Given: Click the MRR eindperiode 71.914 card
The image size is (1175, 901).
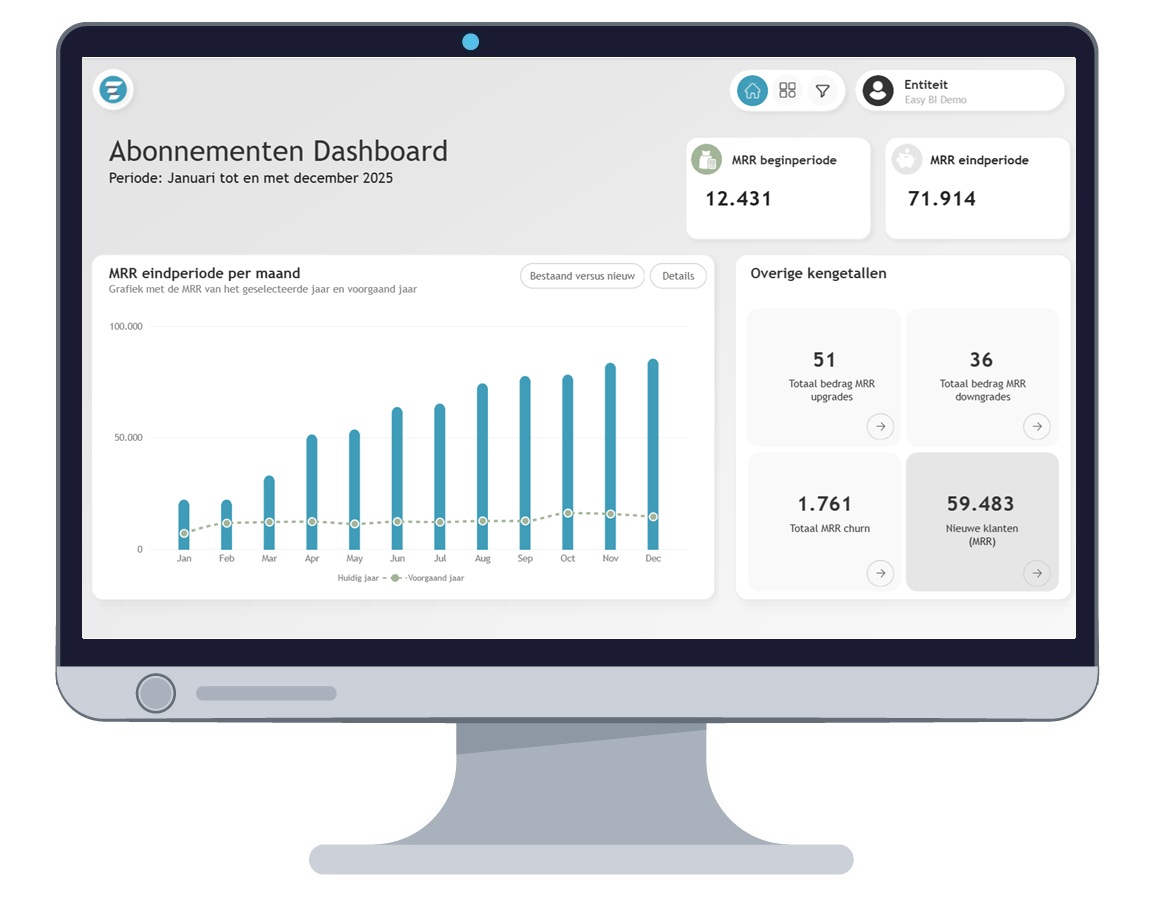Looking at the screenshot, I should click(977, 188).
